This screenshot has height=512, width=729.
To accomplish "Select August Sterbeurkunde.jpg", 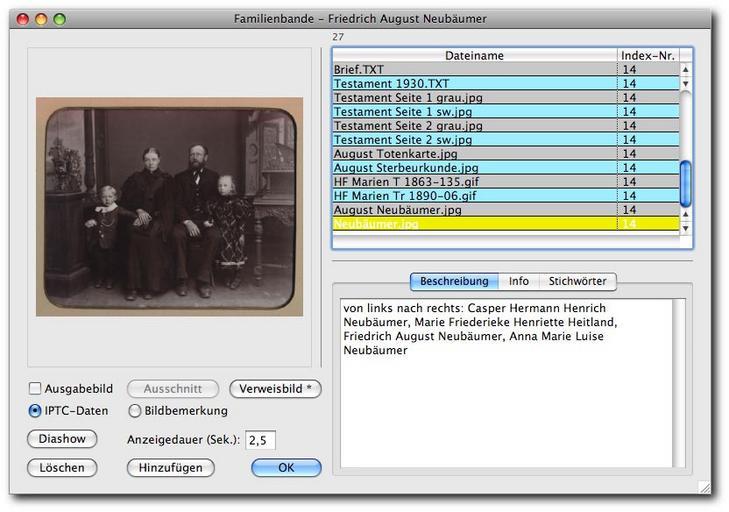I will (x=506, y=168).
